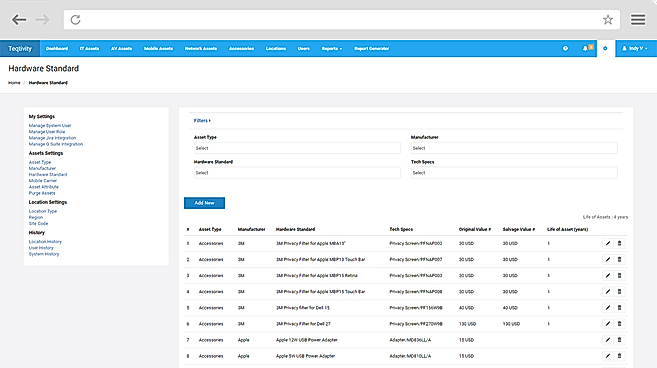Viewport: 657px width, 368px height.
Task: Open the Accessories nav item
Action: (241, 49)
